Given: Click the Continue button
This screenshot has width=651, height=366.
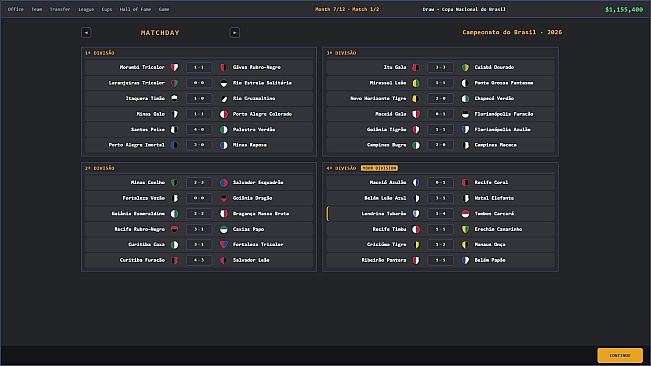Looking at the screenshot, I should 620,356.
